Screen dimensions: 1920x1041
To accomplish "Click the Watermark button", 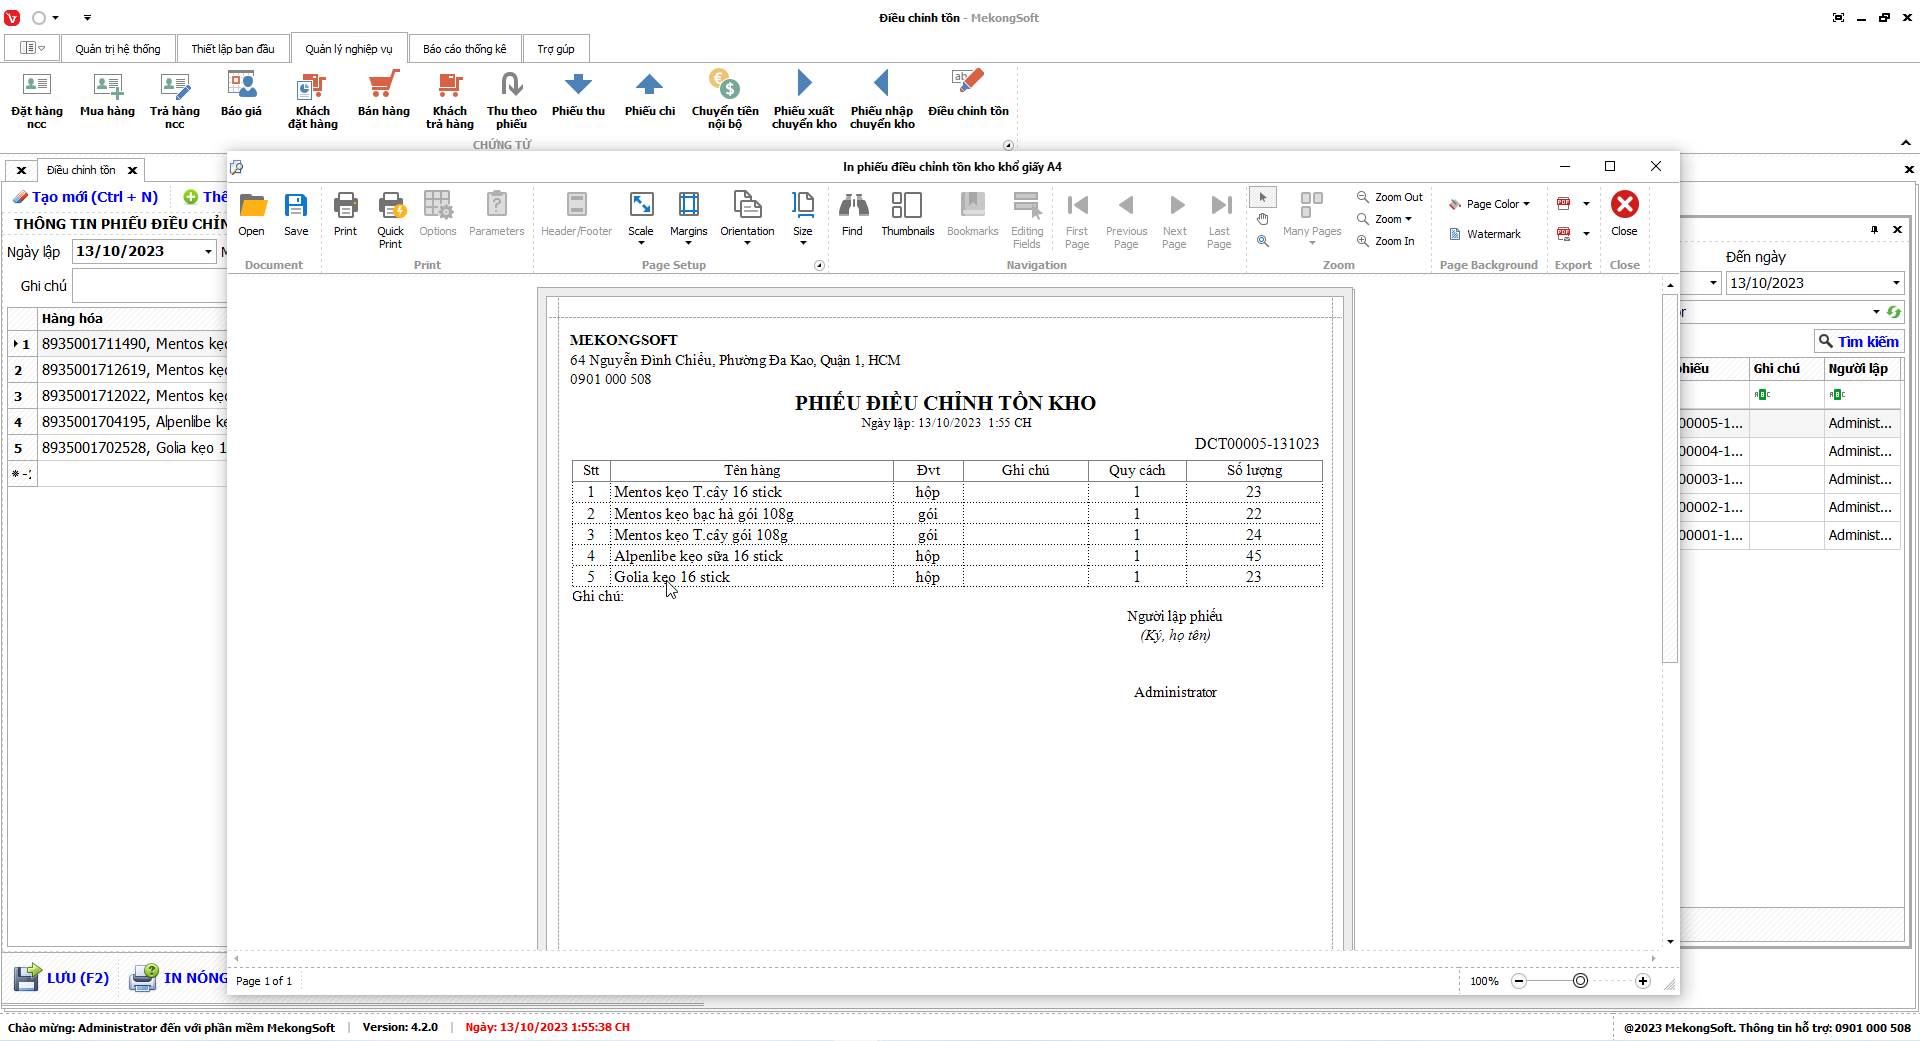I will [x=1486, y=234].
